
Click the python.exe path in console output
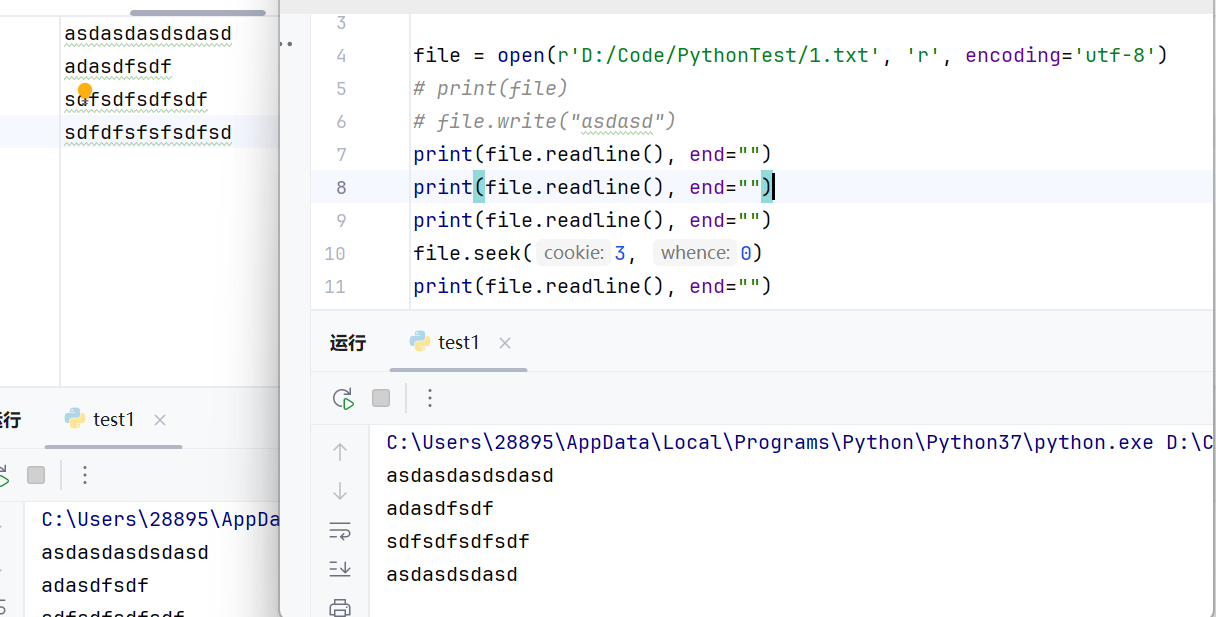click(x=799, y=442)
